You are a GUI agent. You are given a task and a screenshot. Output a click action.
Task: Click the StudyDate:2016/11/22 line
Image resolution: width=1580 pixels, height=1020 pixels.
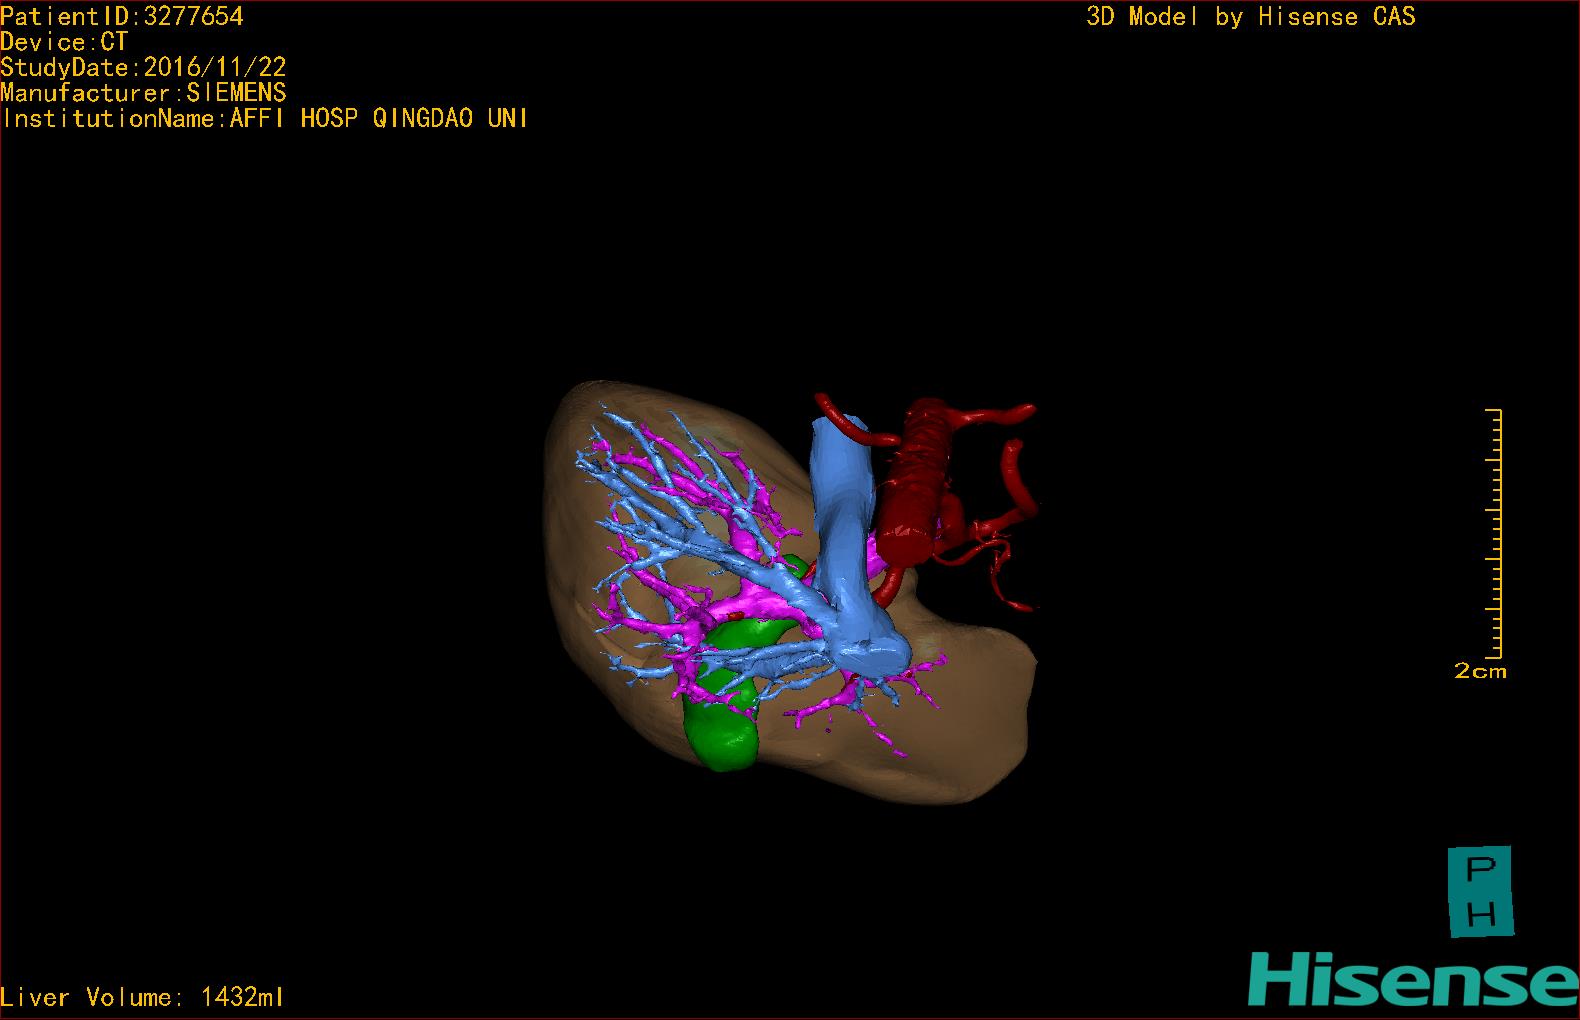[143, 67]
